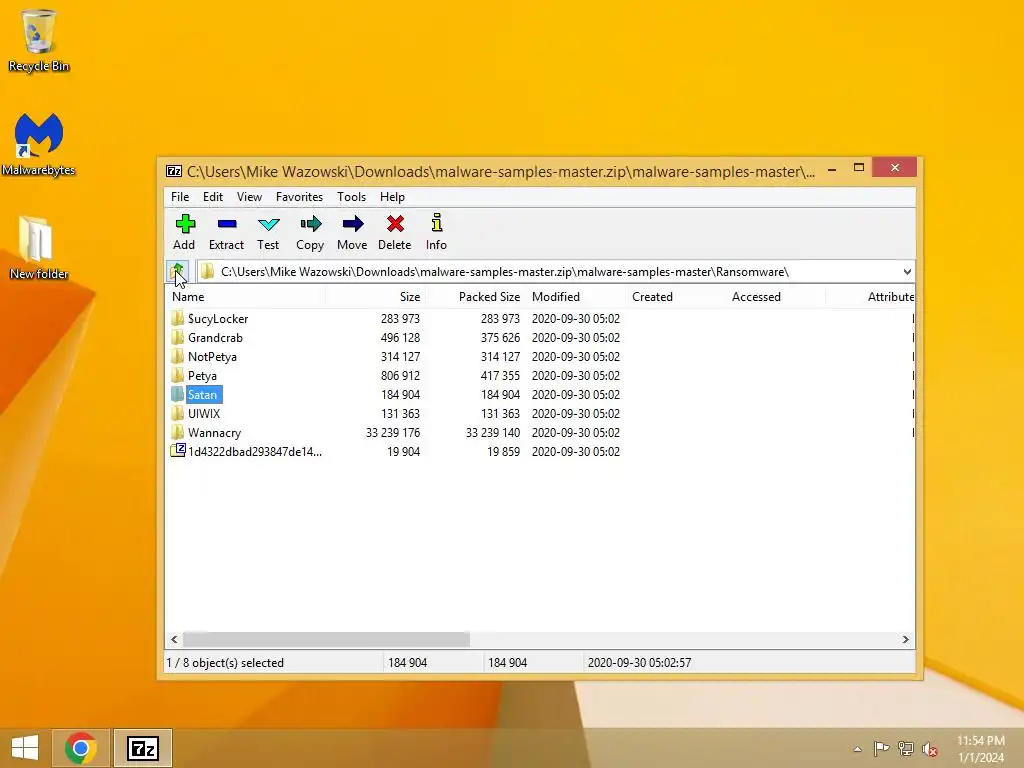Click the muted volume tray icon
1024x768 pixels.
pos(930,748)
